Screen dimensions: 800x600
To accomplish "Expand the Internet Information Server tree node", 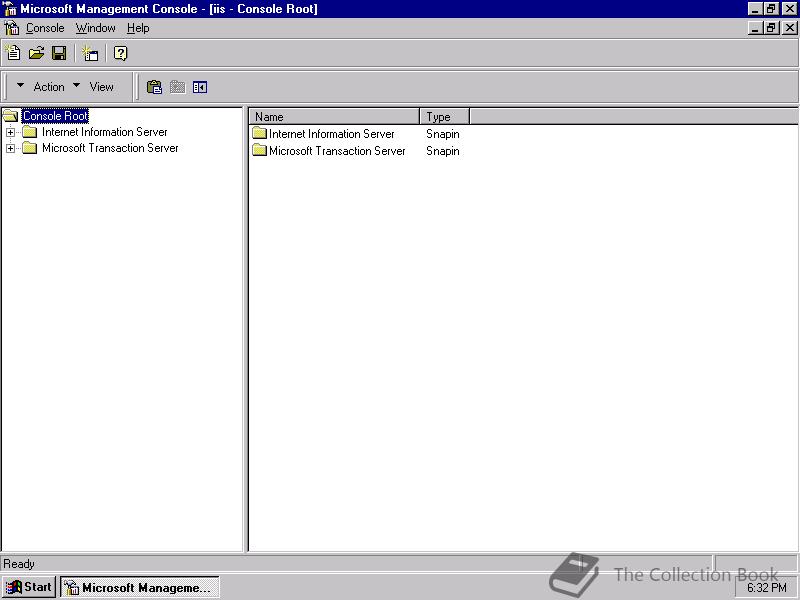I will coord(10,133).
